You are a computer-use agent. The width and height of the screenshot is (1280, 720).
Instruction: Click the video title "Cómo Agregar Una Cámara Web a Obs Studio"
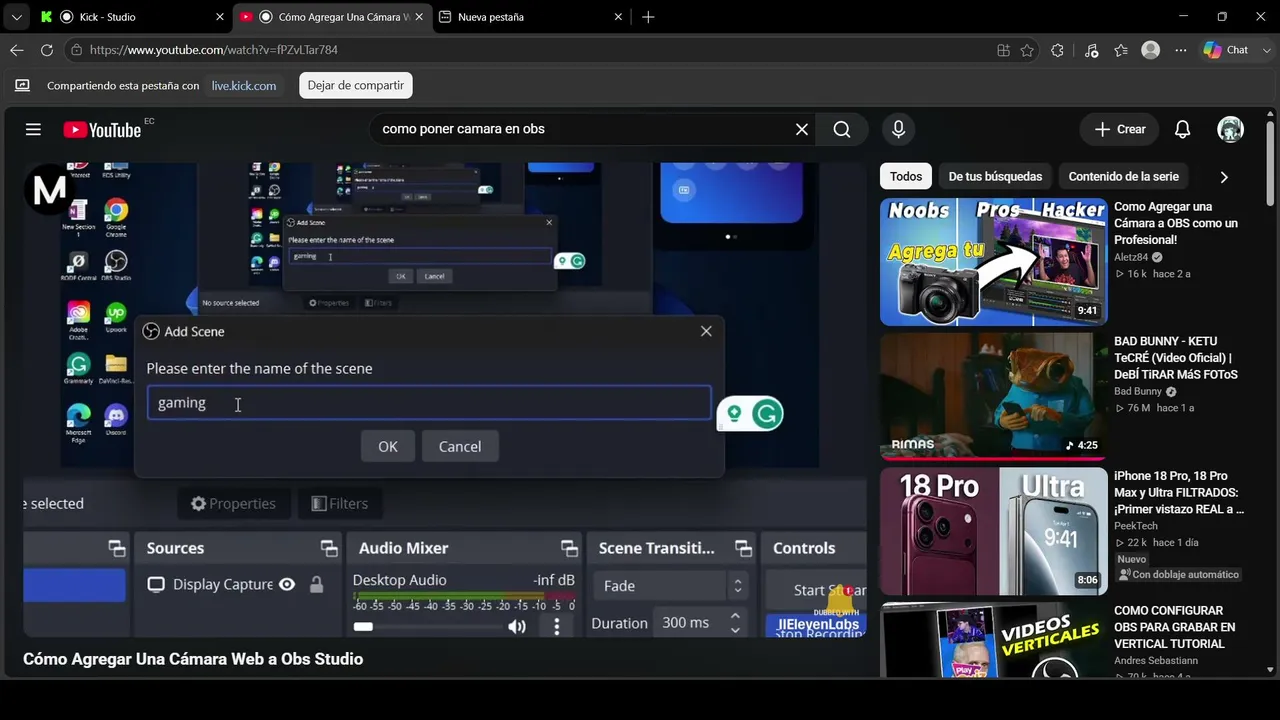point(193,659)
